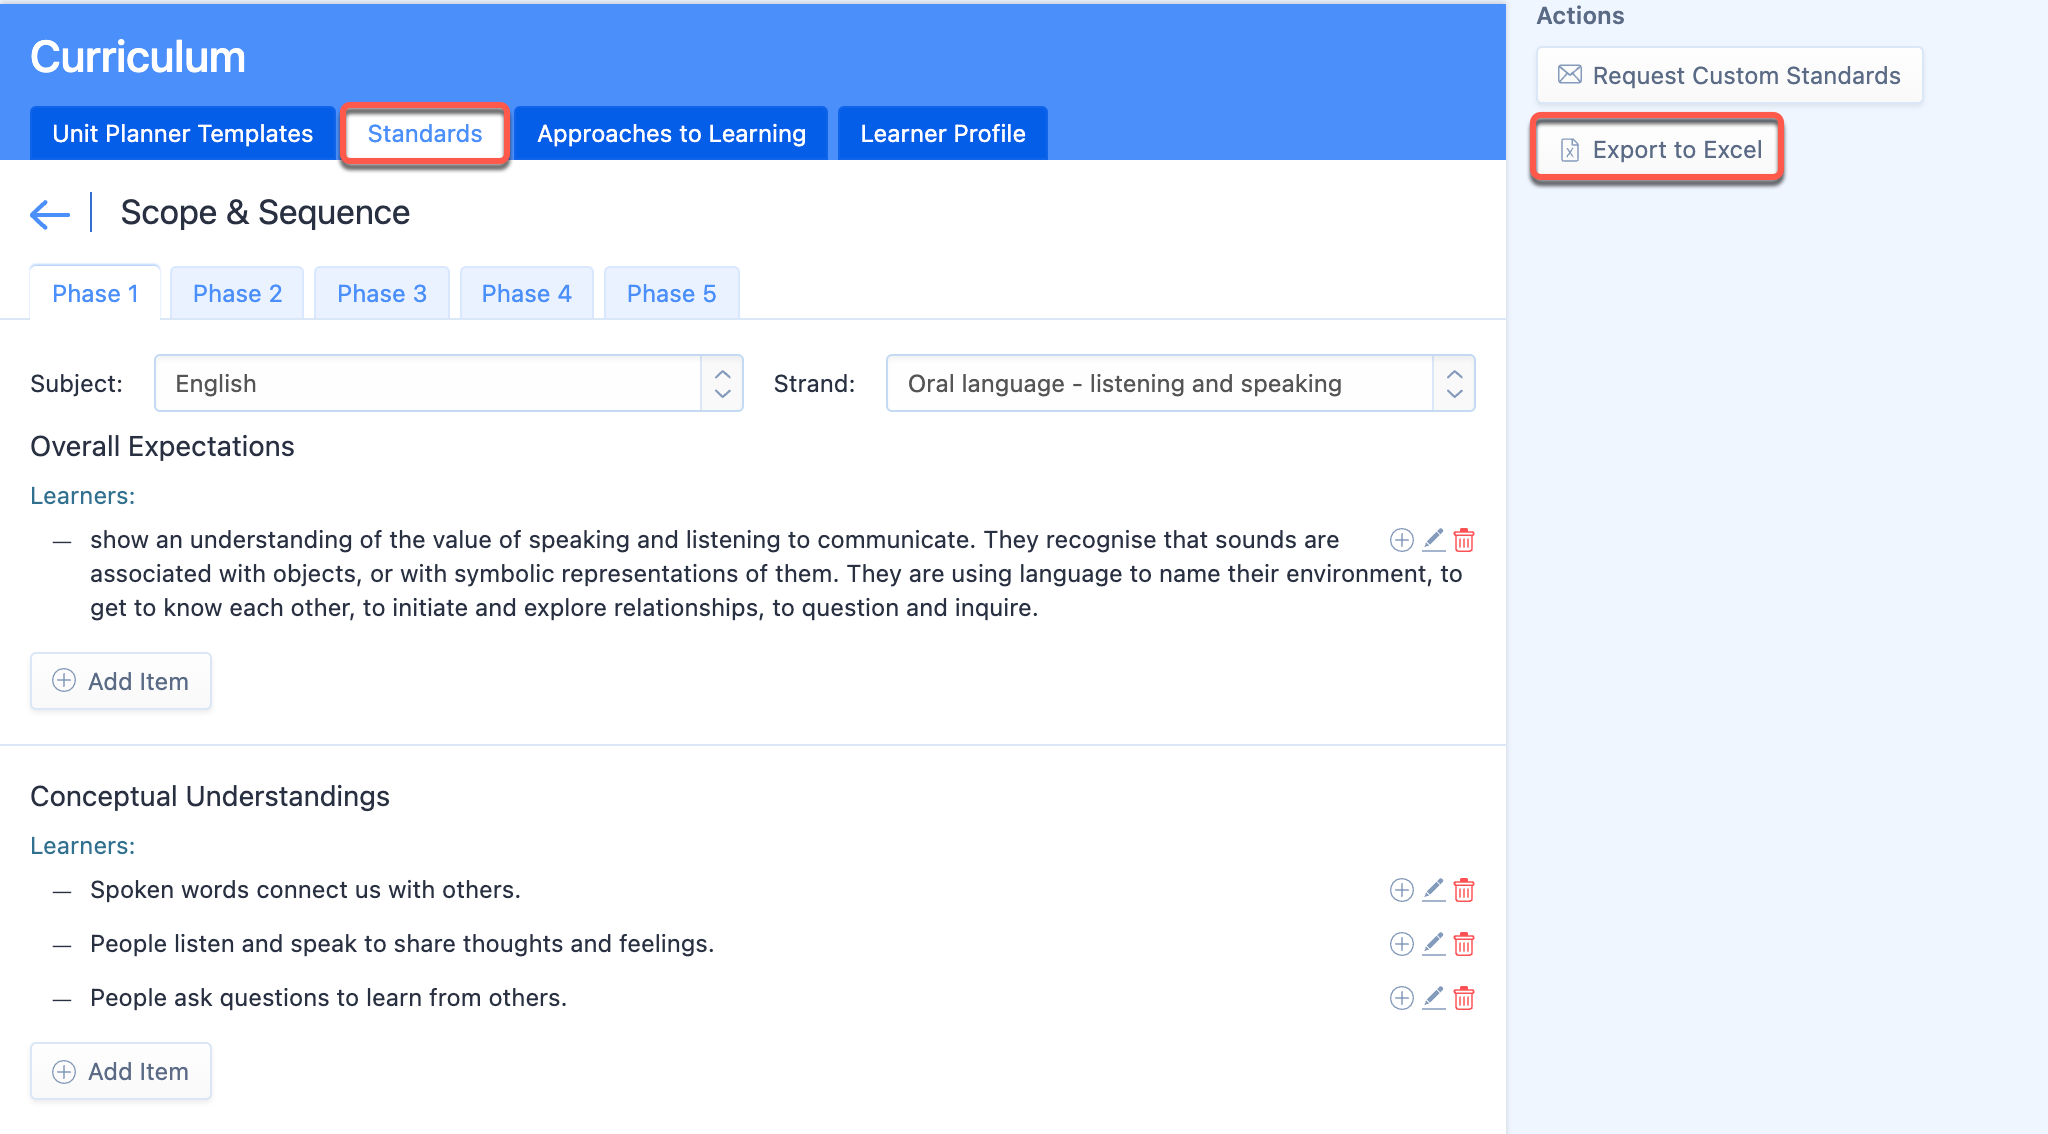Open the Subject dropdown showing English
This screenshot has width=2048, height=1134.
pyautogui.click(x=448, y=383)
